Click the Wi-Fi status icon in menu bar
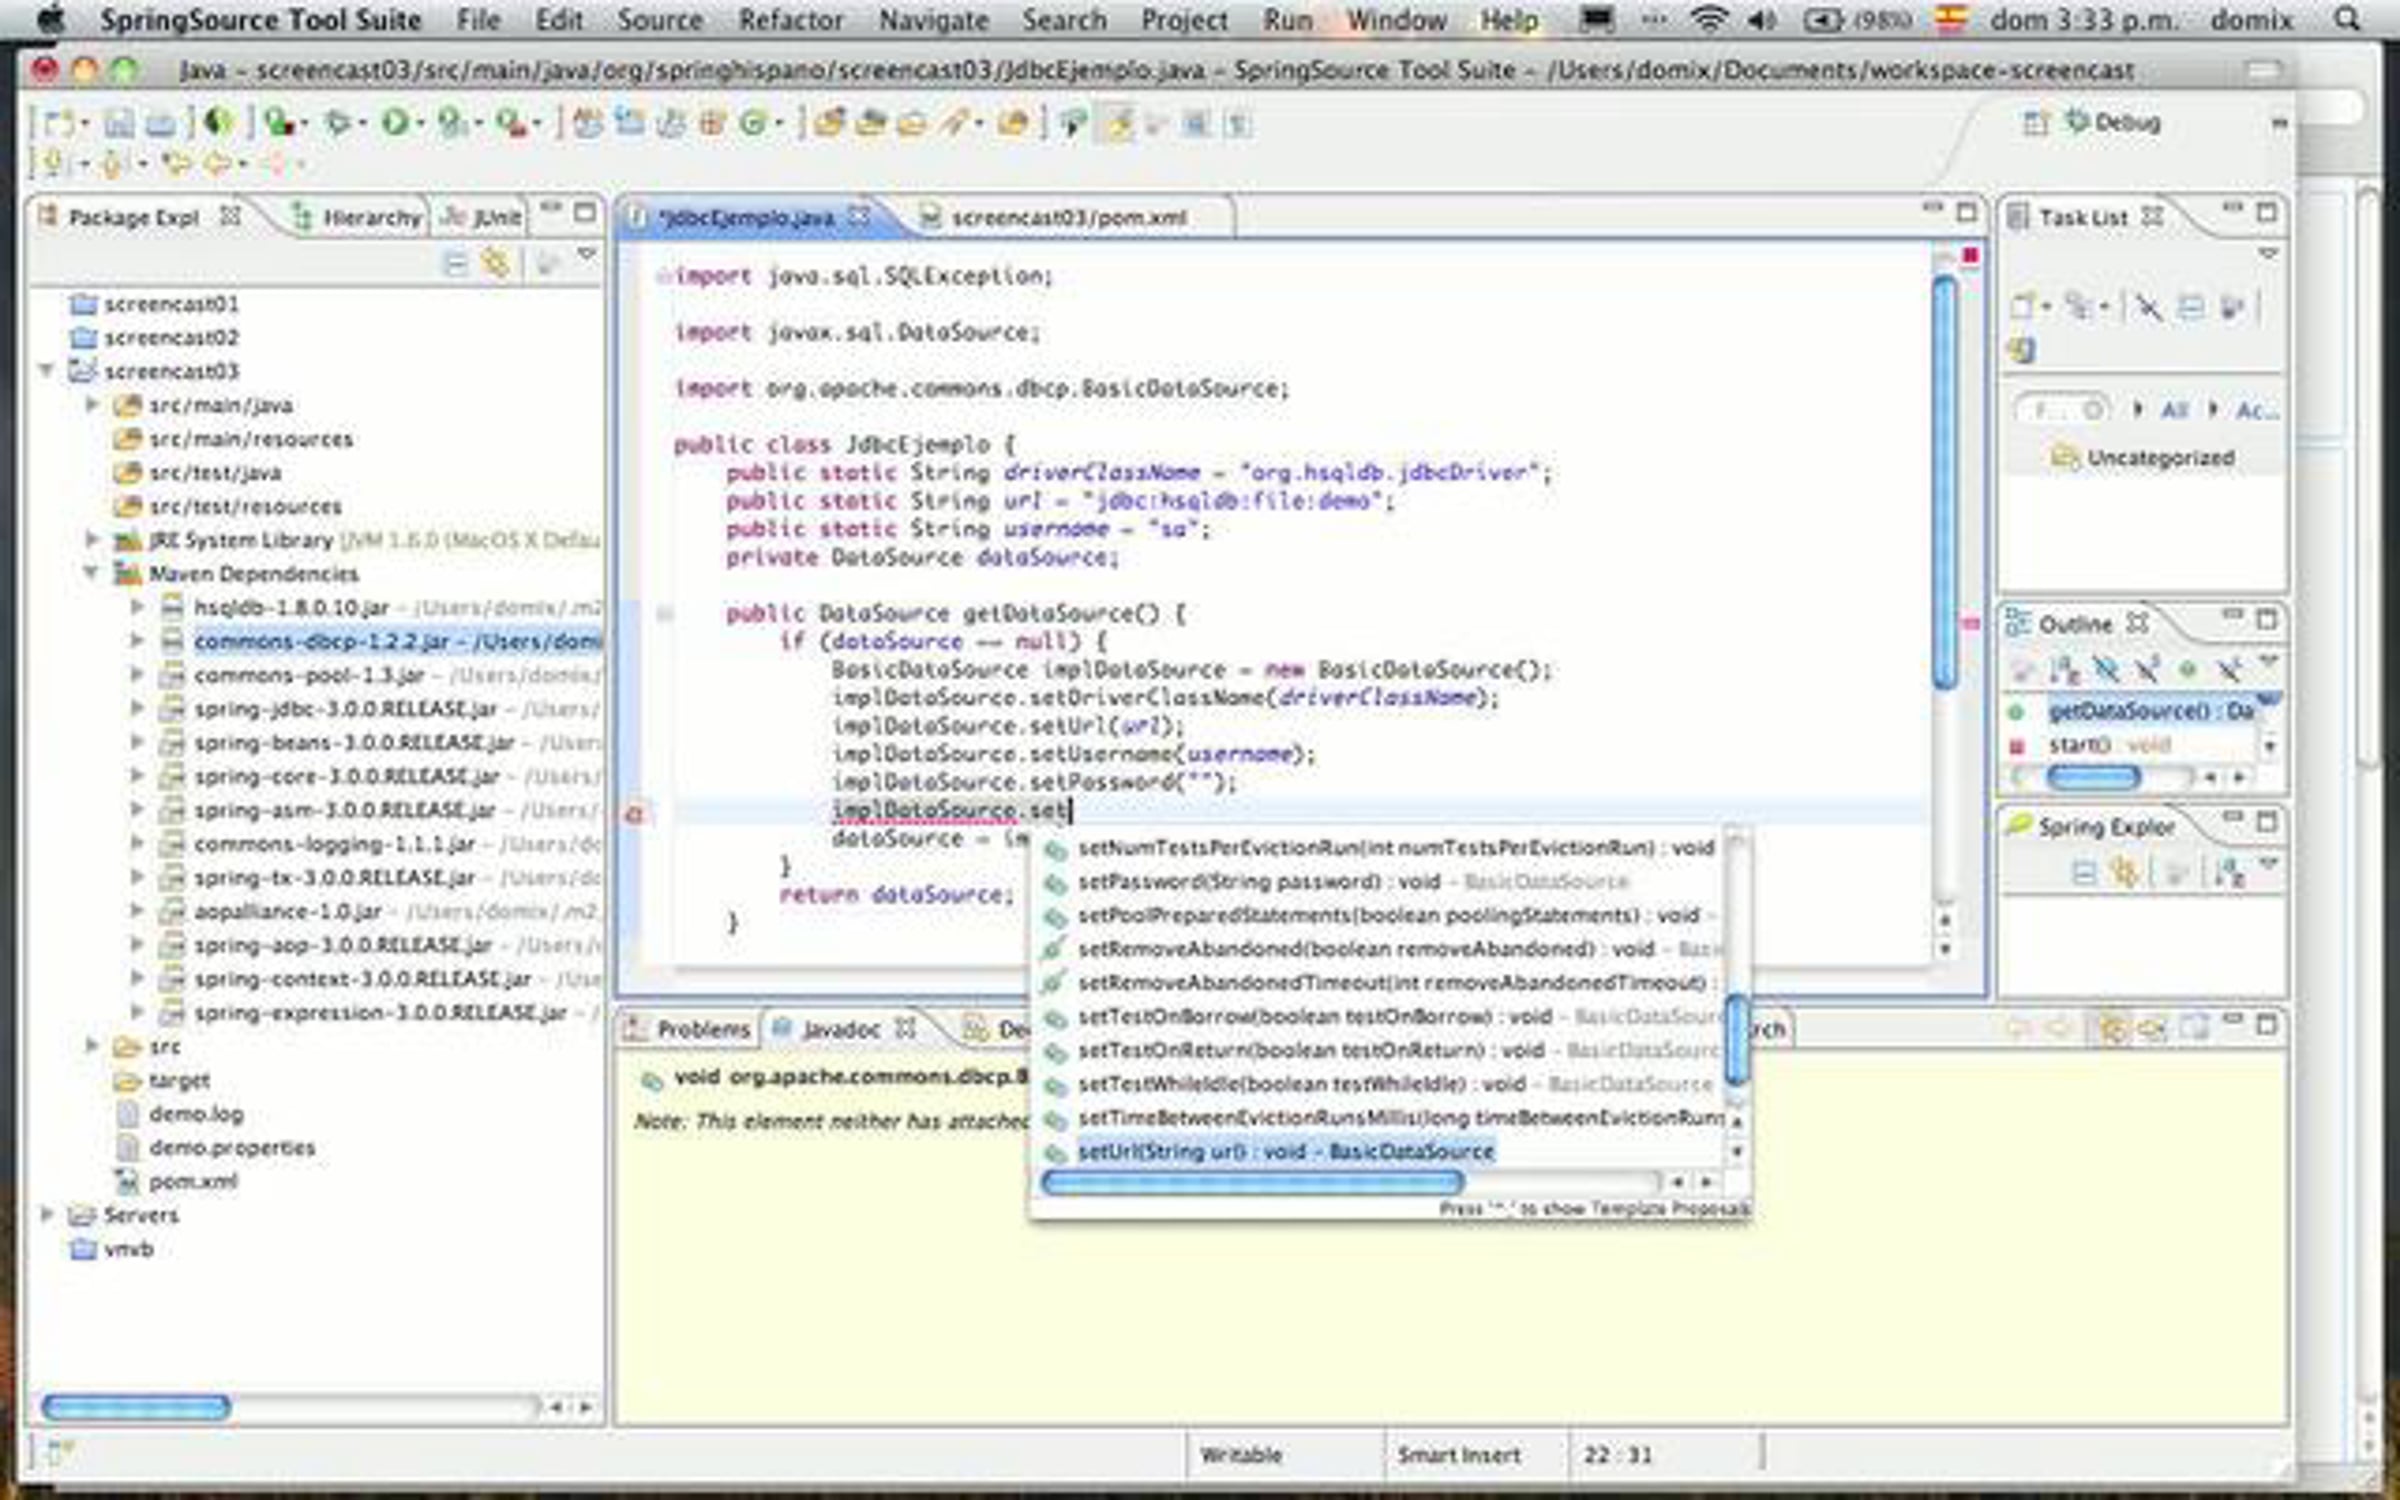Viewport: 2400px width, 1500px height. click(1709, 19)
